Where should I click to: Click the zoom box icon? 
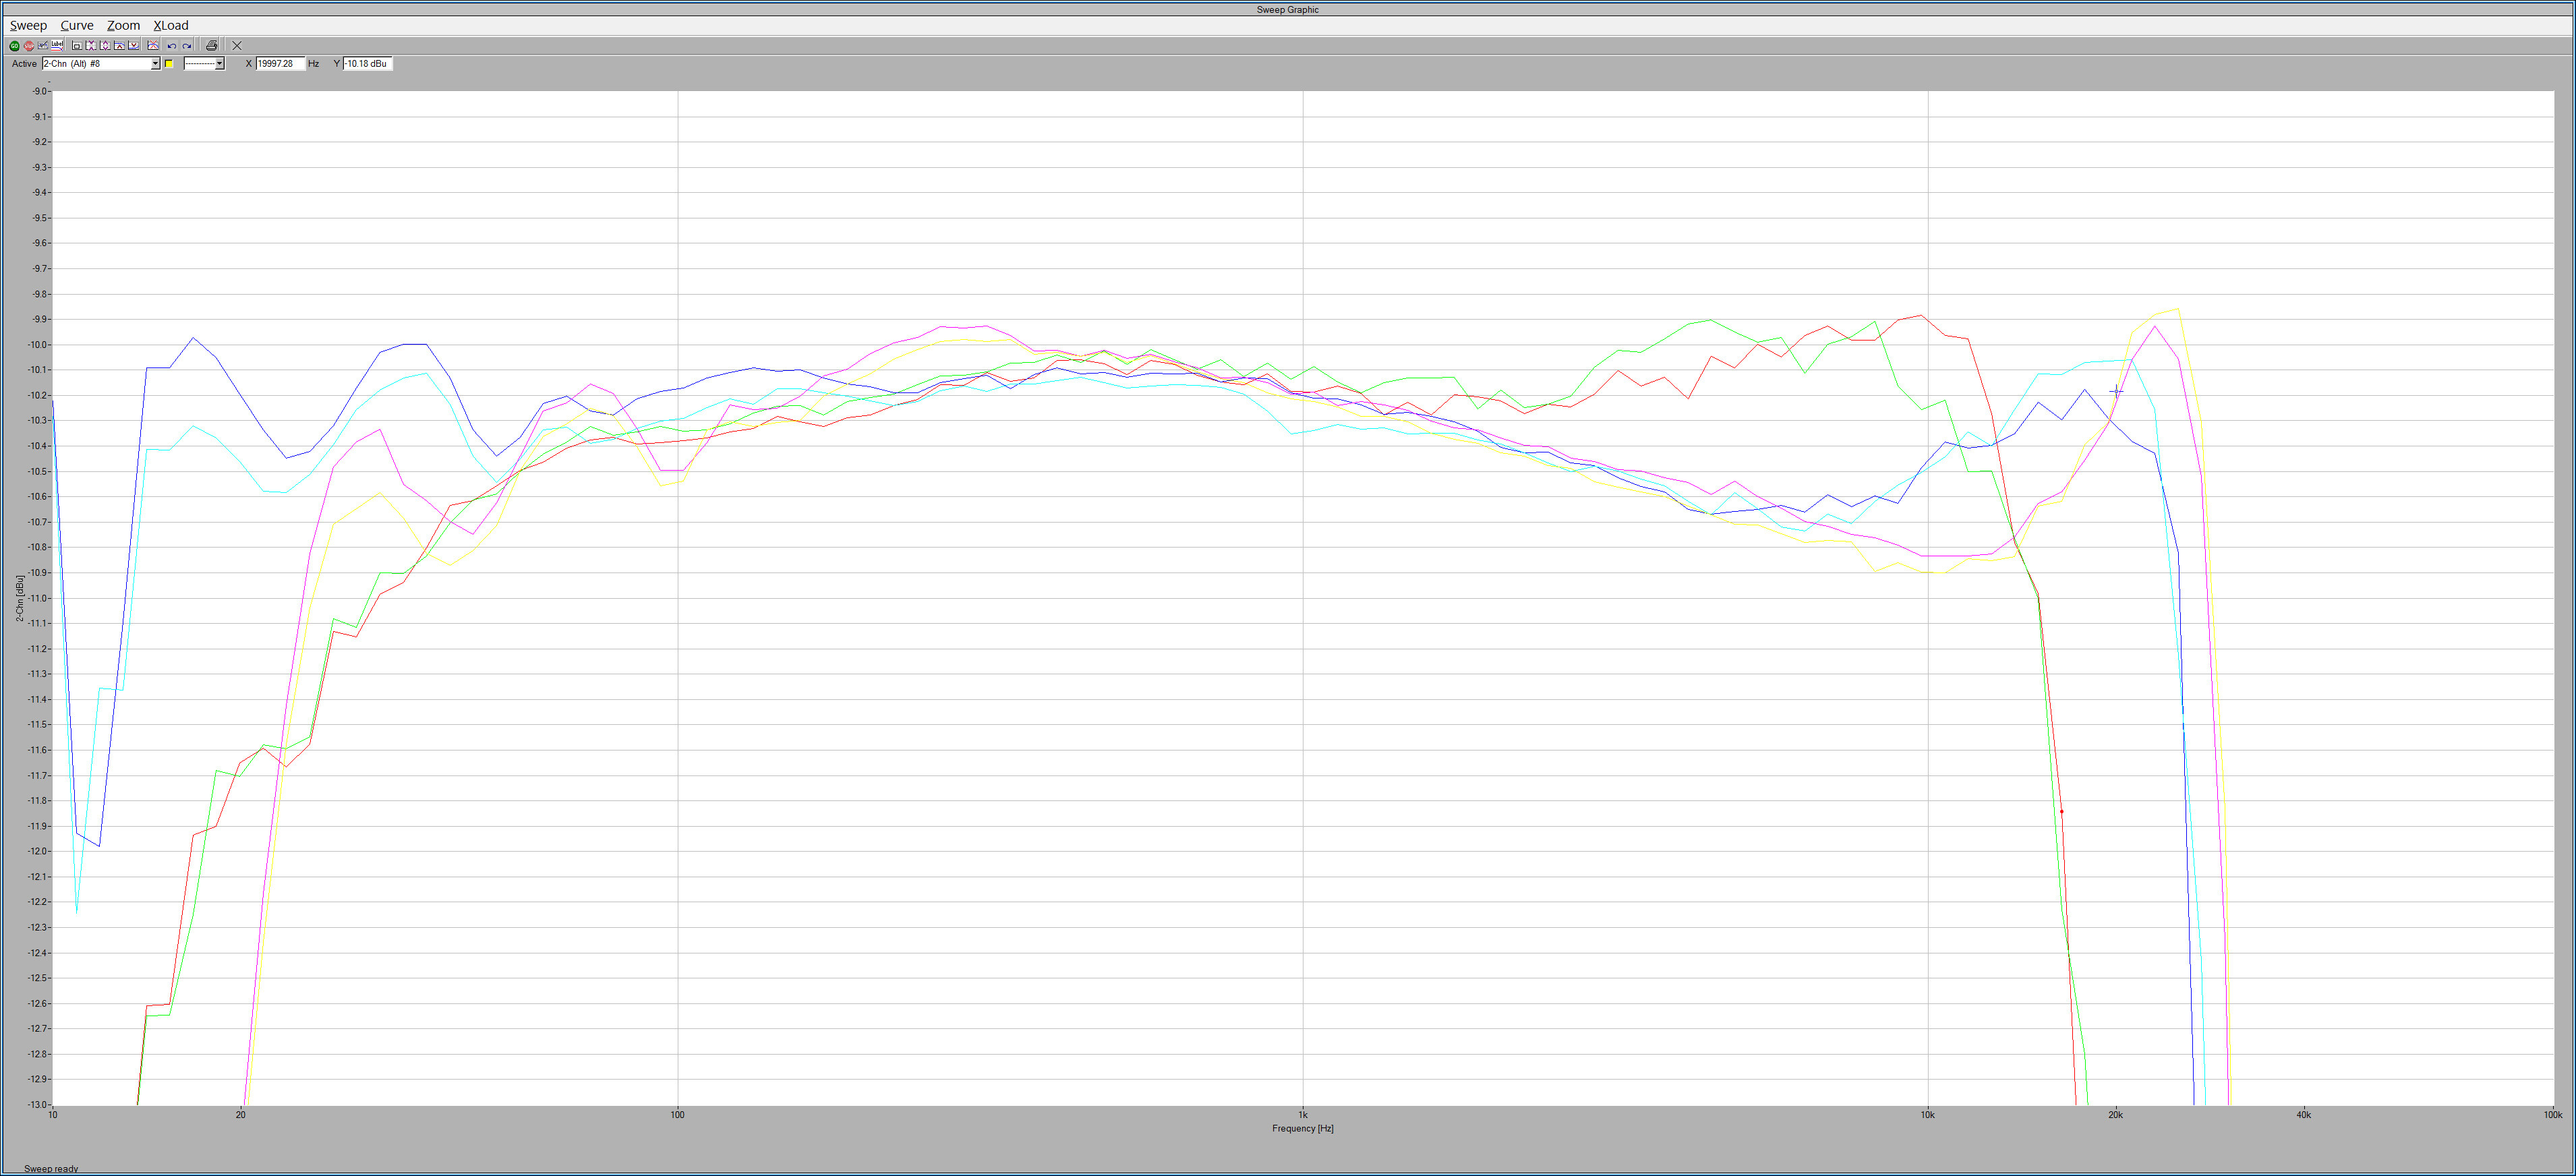77,46
